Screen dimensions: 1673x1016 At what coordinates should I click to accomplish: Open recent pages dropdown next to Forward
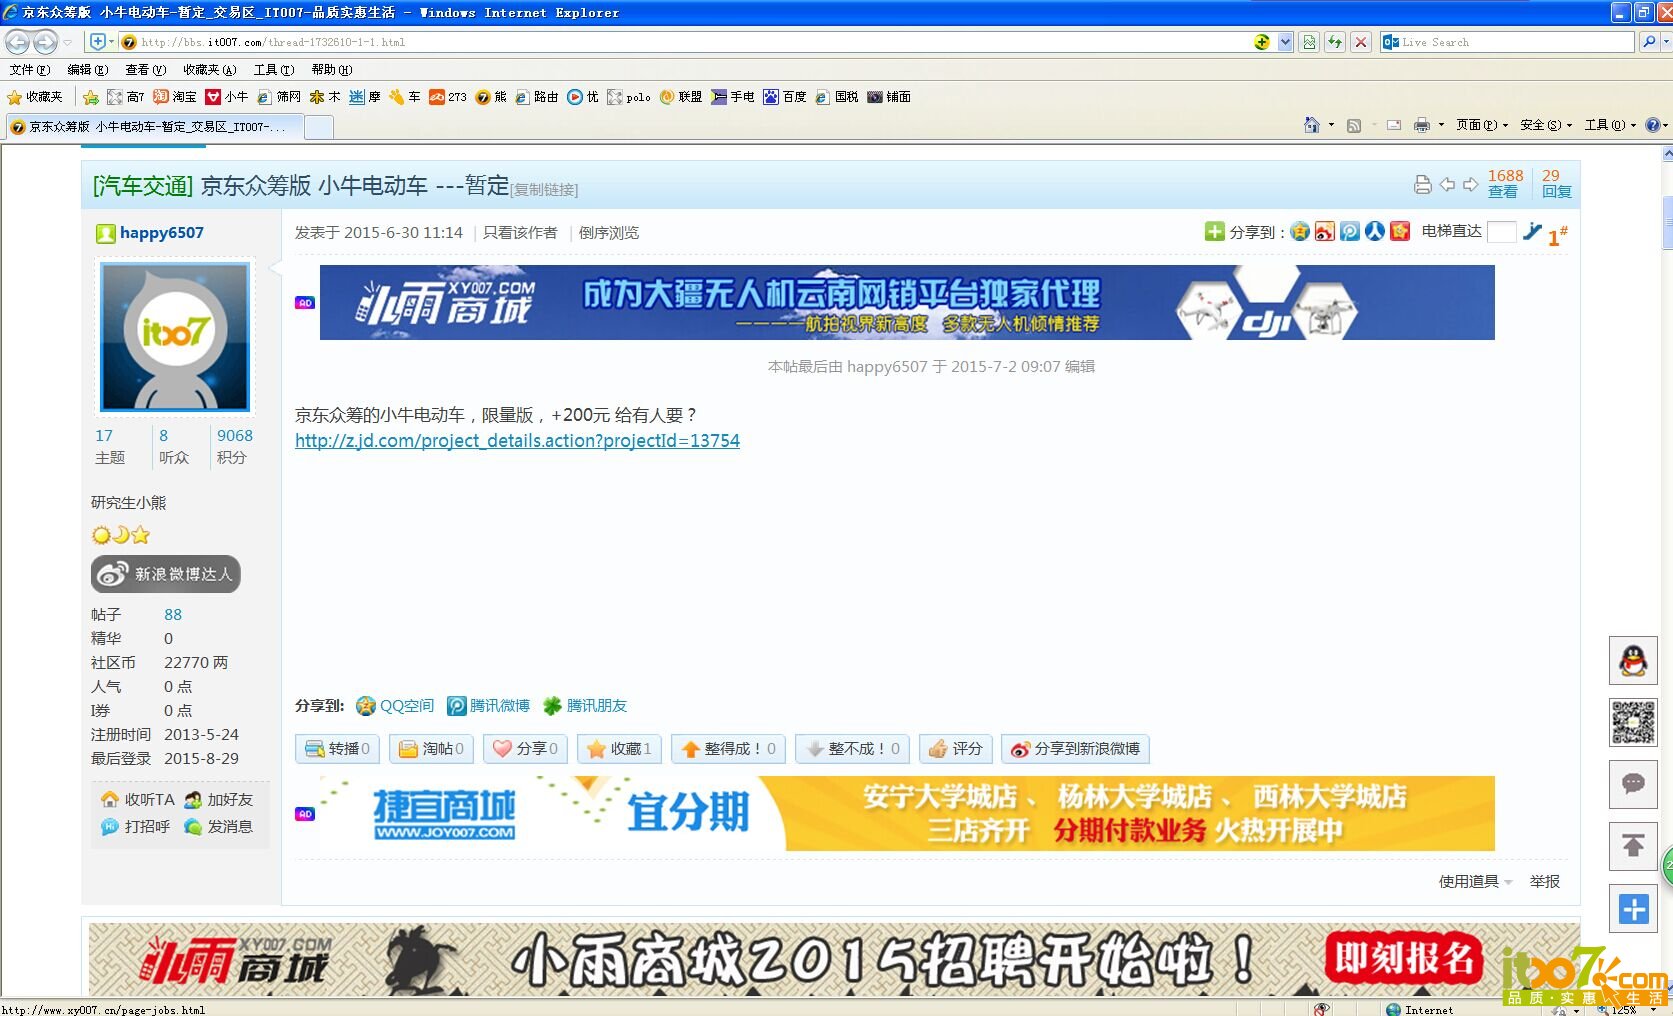click(x=67, y=42)
